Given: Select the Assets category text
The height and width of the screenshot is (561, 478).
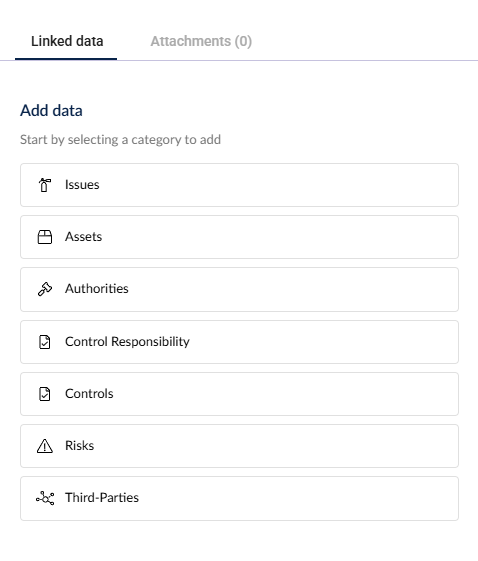Looking at the screenshot, I should click(83, 236).
